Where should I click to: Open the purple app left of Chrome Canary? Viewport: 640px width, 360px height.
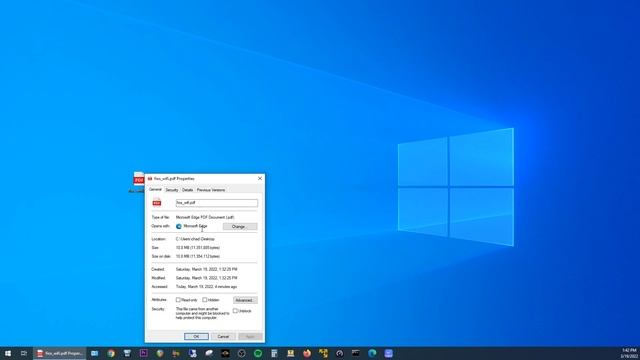tap(143, 353)
